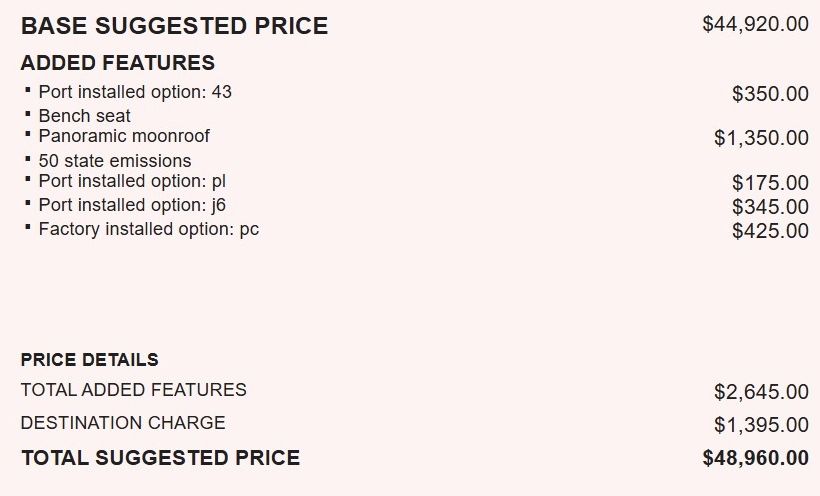Viewport: 820px width, 496px height.
Task: Click the Added Features heading
Action: [x=117, y=63]
